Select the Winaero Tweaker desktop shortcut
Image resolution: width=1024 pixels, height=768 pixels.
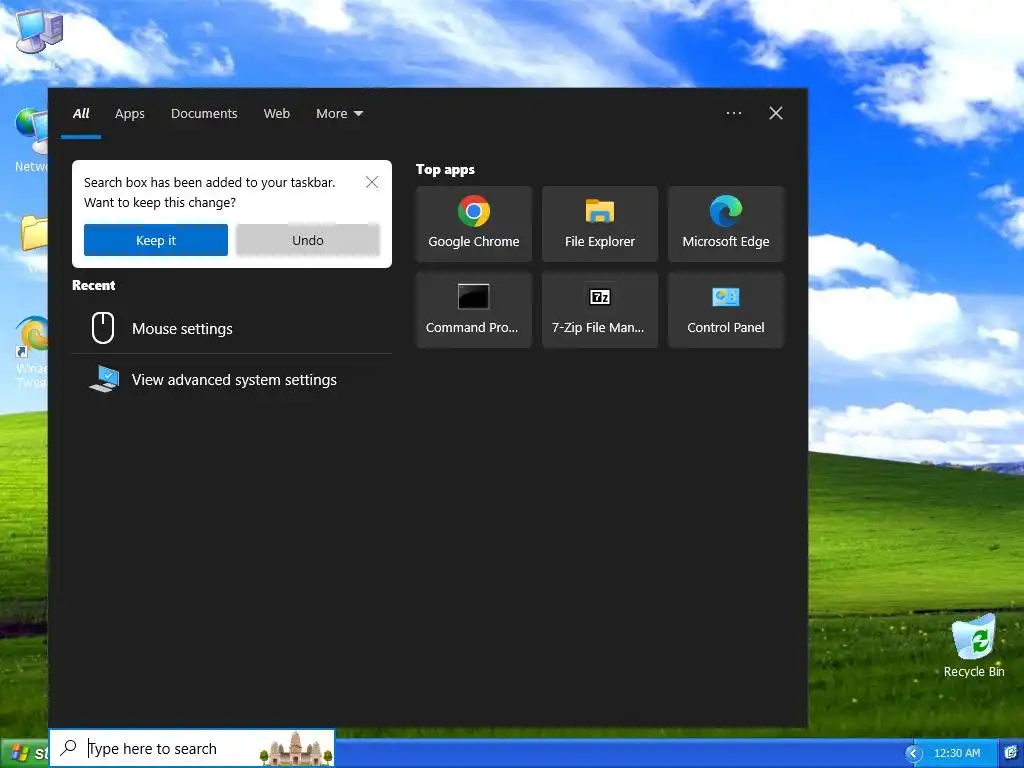point(32,351)
